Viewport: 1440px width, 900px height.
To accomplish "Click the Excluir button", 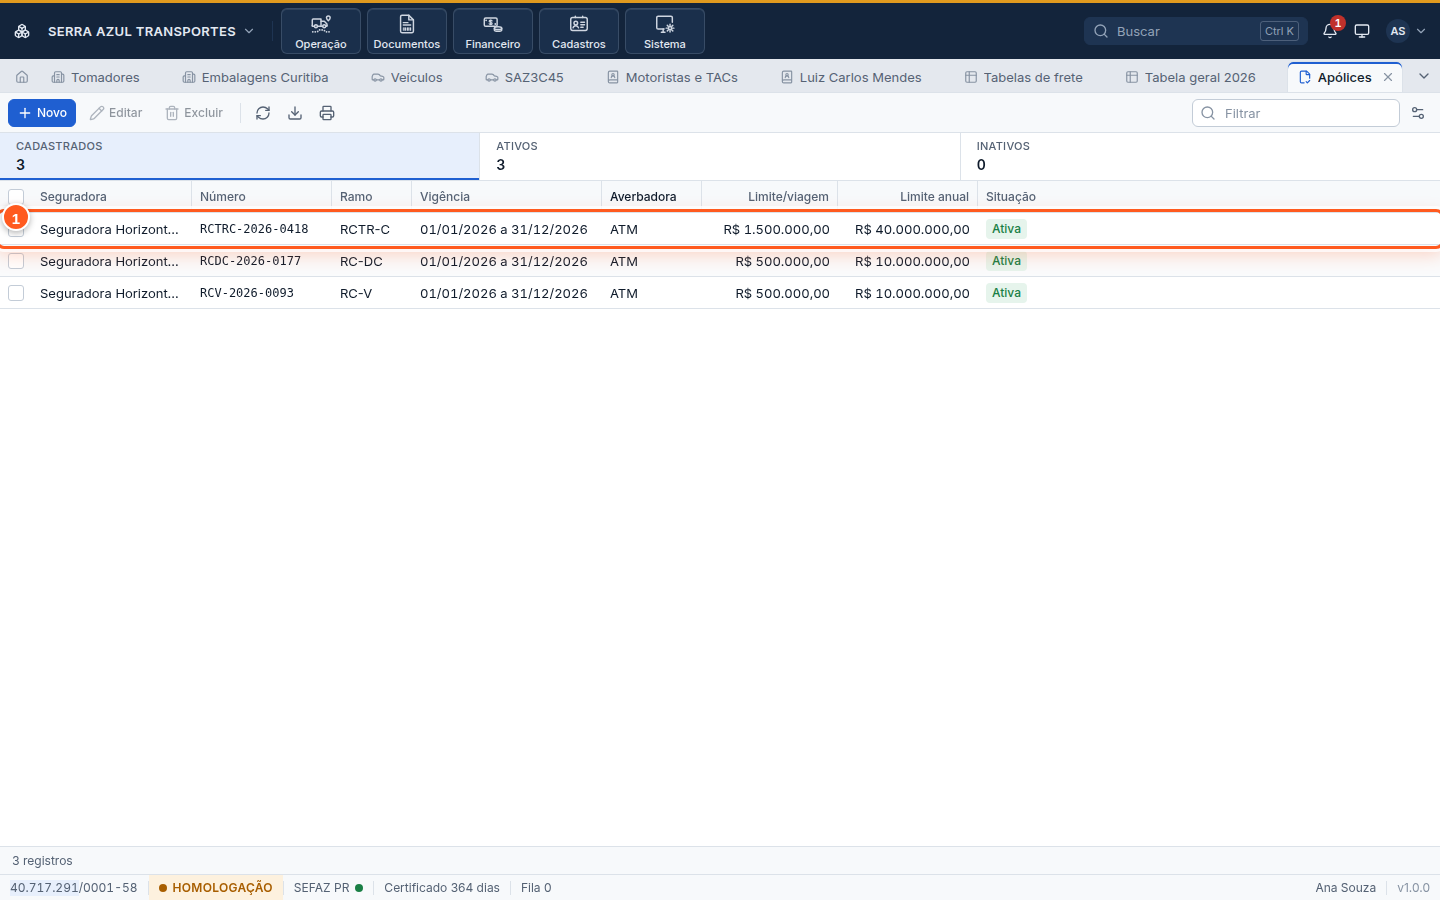I will (x=194, y=113).
